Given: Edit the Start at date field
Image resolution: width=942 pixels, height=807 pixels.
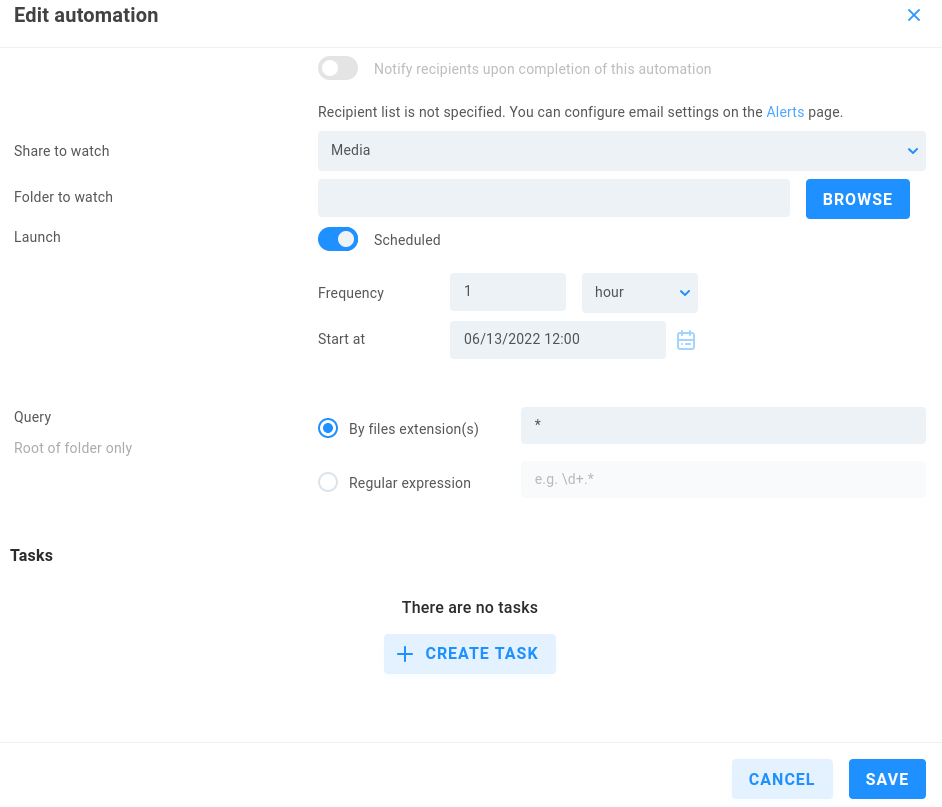Looking at the screenshot, I should [558, 340].
